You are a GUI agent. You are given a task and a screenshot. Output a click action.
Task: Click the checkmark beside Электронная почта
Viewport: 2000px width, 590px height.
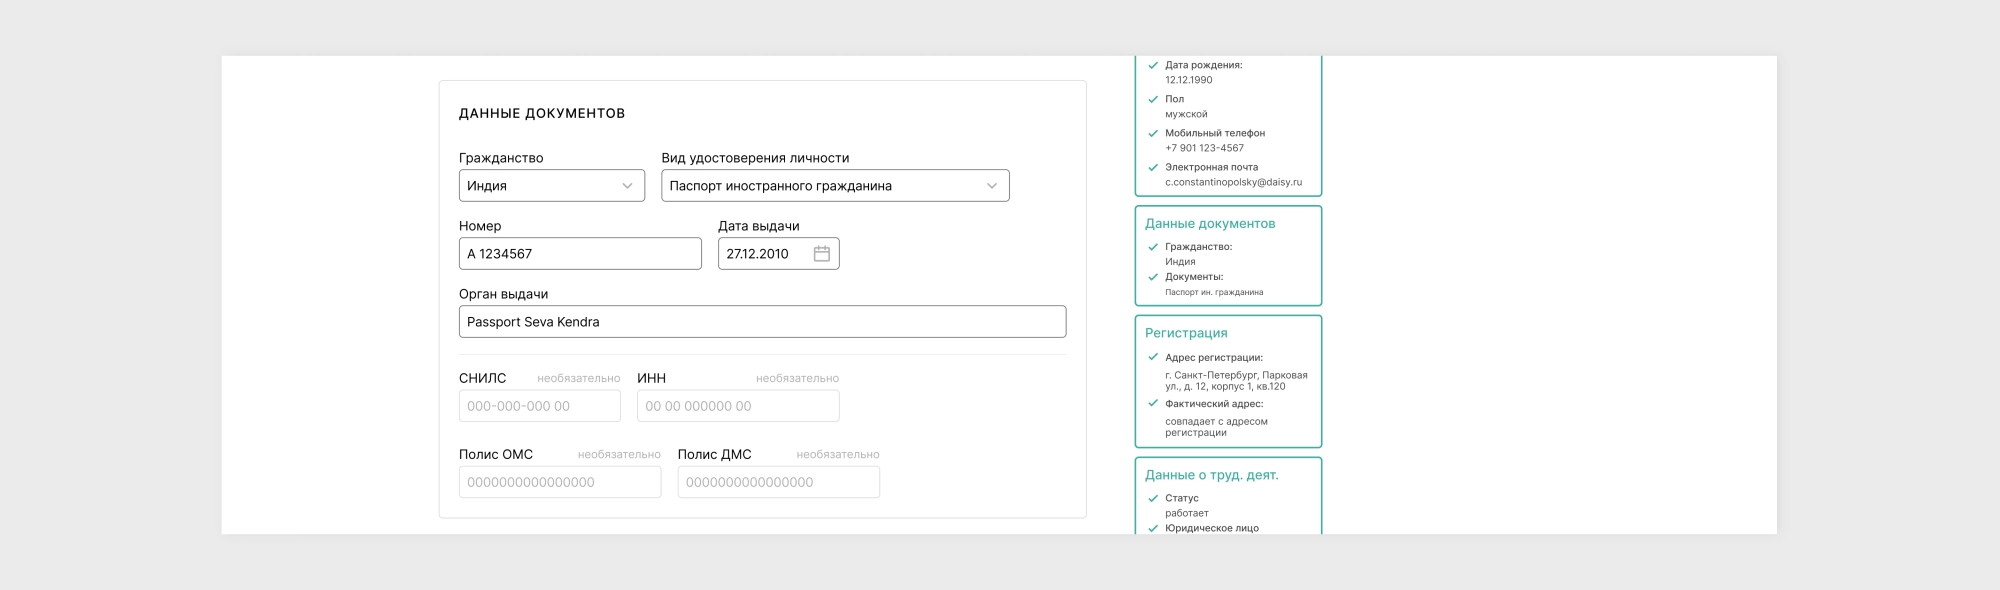point(1153,167)
